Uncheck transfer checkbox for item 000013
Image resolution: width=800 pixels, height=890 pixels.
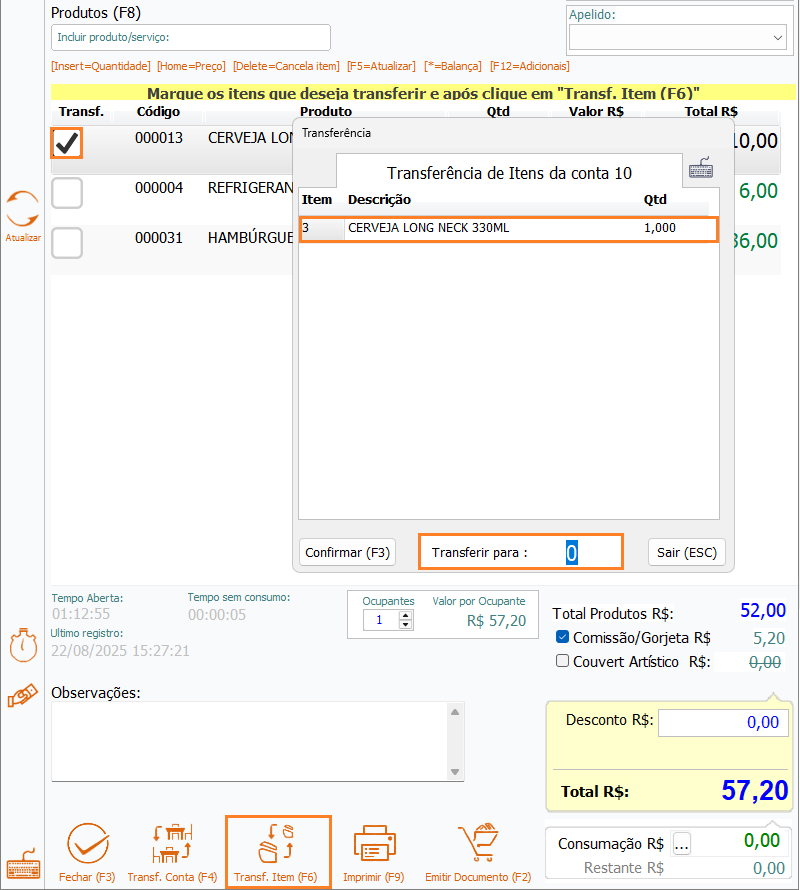tap(67, 144)
